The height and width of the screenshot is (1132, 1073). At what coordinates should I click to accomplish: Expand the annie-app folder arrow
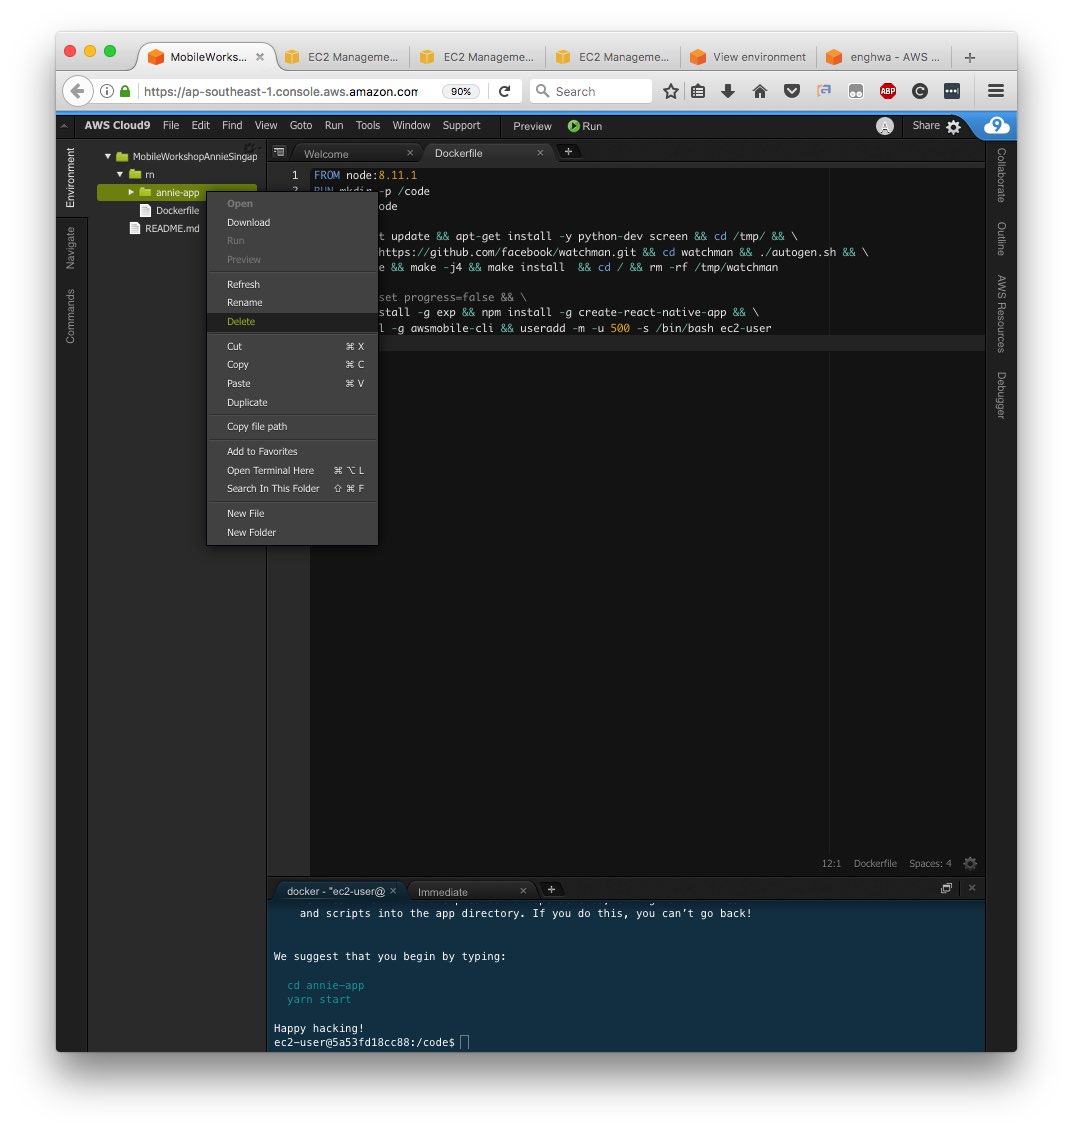click(131, 192)
